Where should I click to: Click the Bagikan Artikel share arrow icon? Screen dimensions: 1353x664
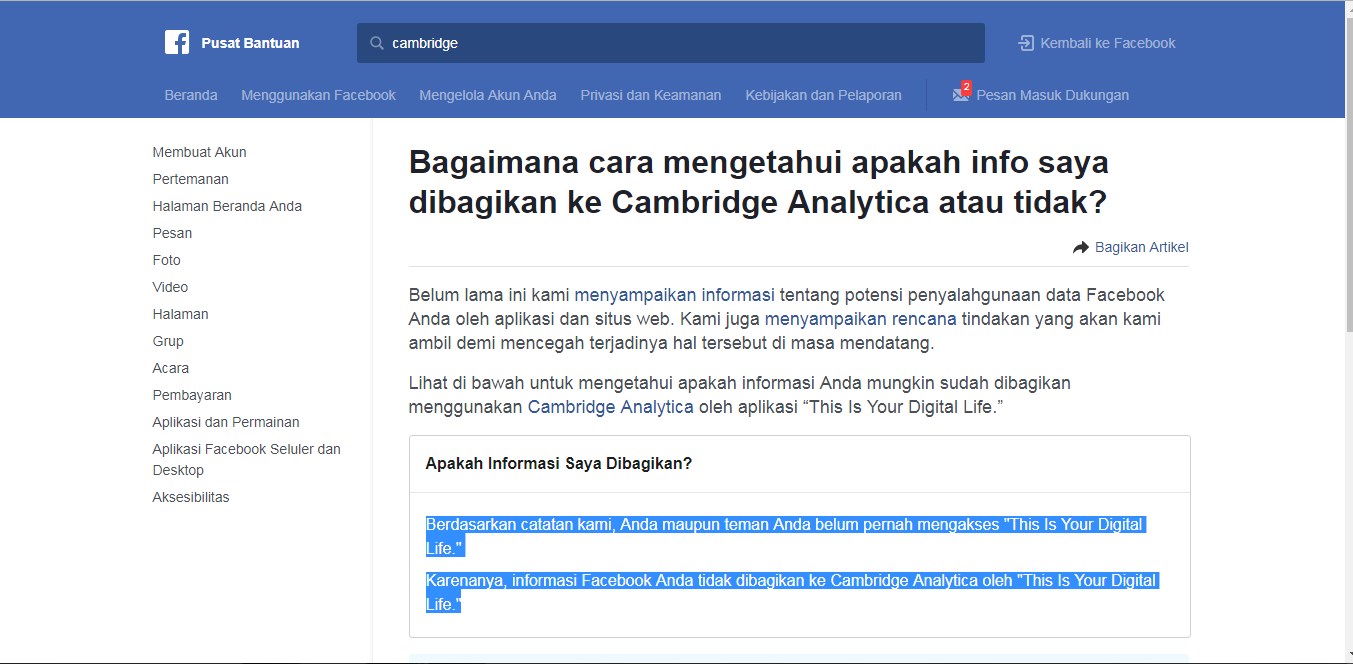[1081, 248]
